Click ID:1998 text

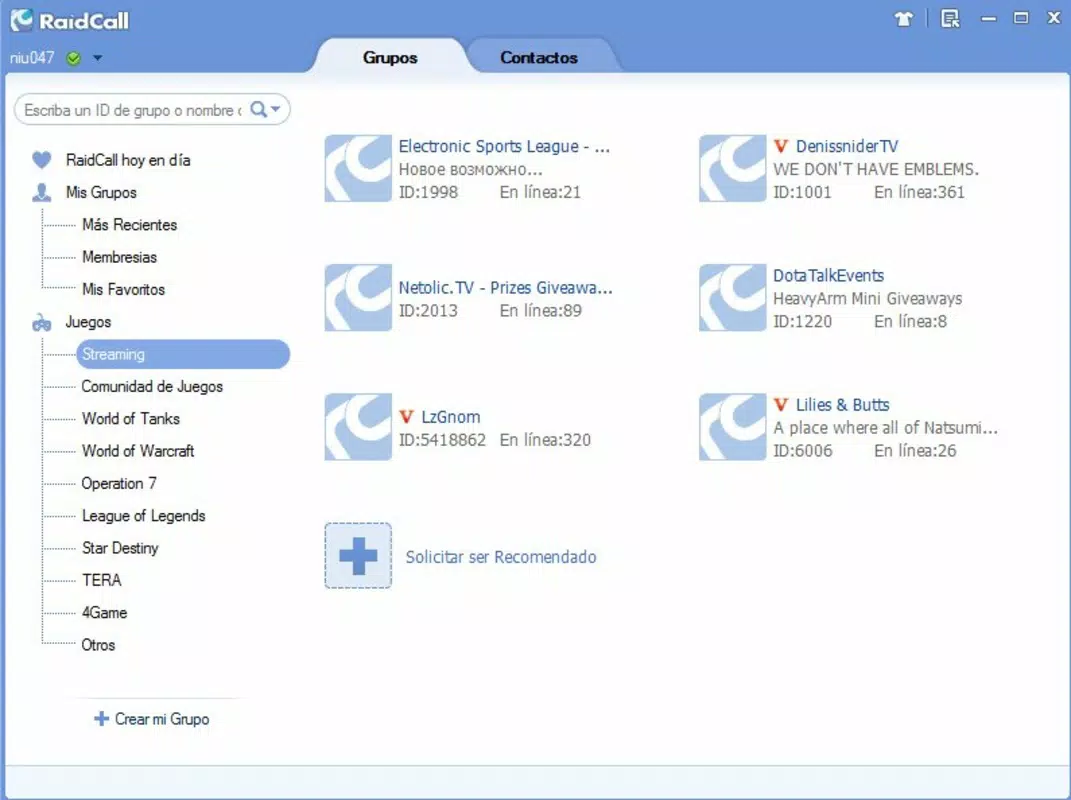pyautogui.click(x=428, y=192)
